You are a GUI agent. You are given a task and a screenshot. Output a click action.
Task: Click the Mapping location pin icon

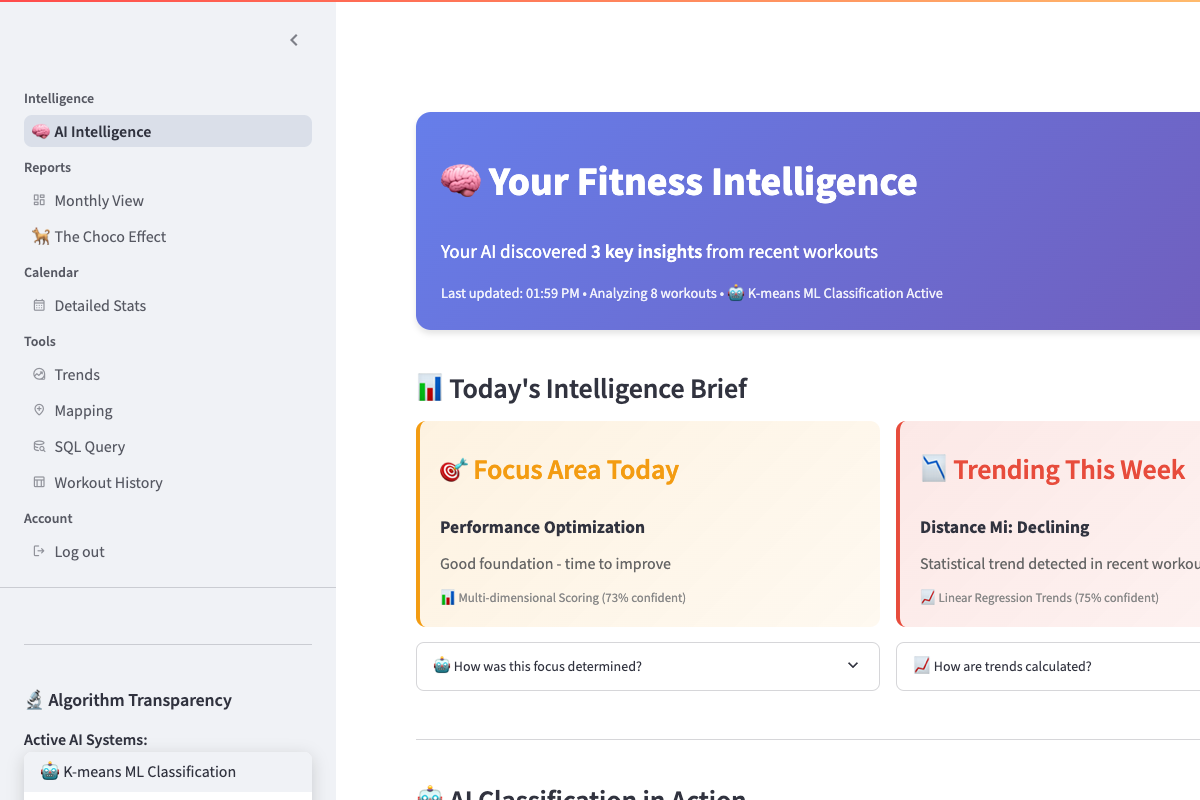click(x=39, y=410)
